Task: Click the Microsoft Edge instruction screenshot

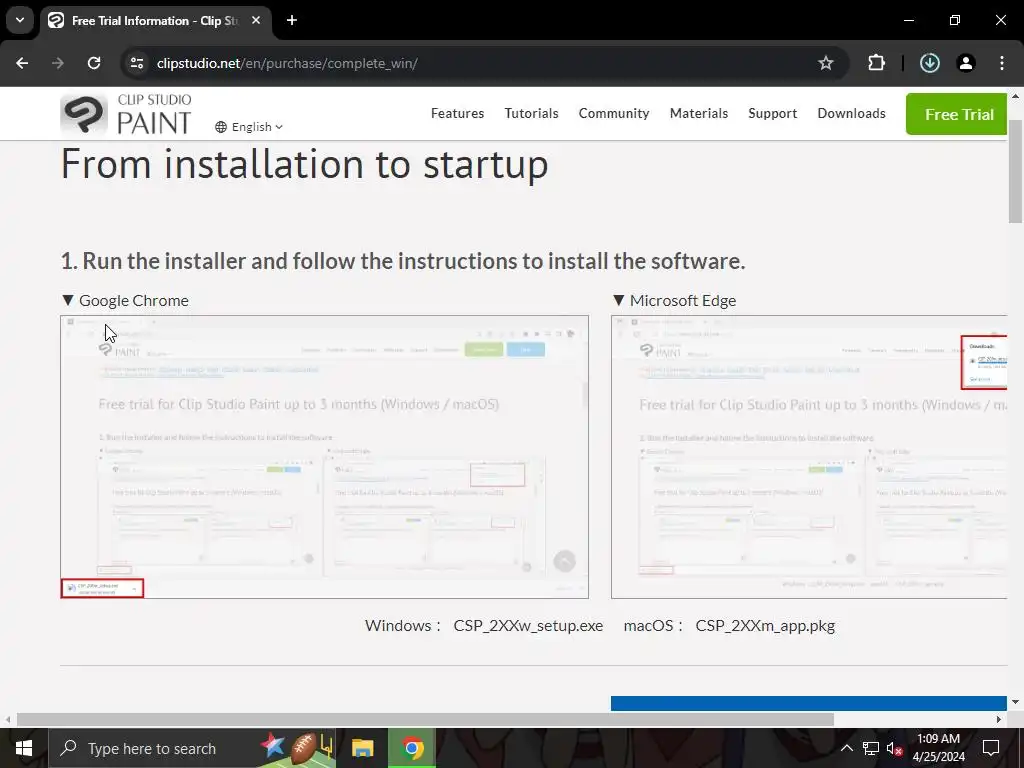Action: click(x=809, y=457)
